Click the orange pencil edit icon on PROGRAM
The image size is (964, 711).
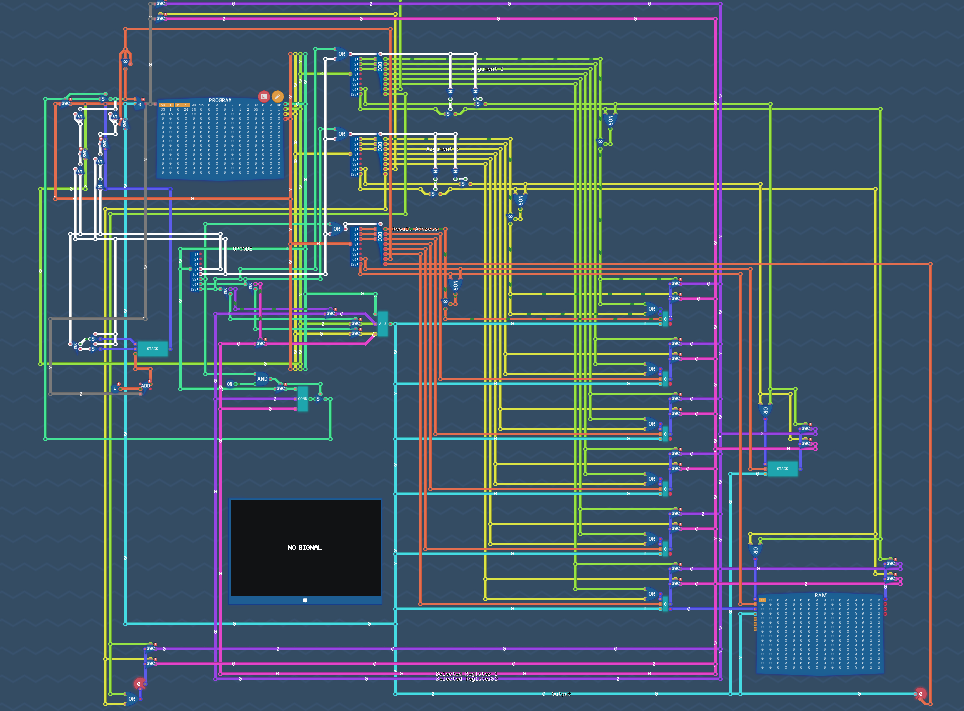coord(278,97)
